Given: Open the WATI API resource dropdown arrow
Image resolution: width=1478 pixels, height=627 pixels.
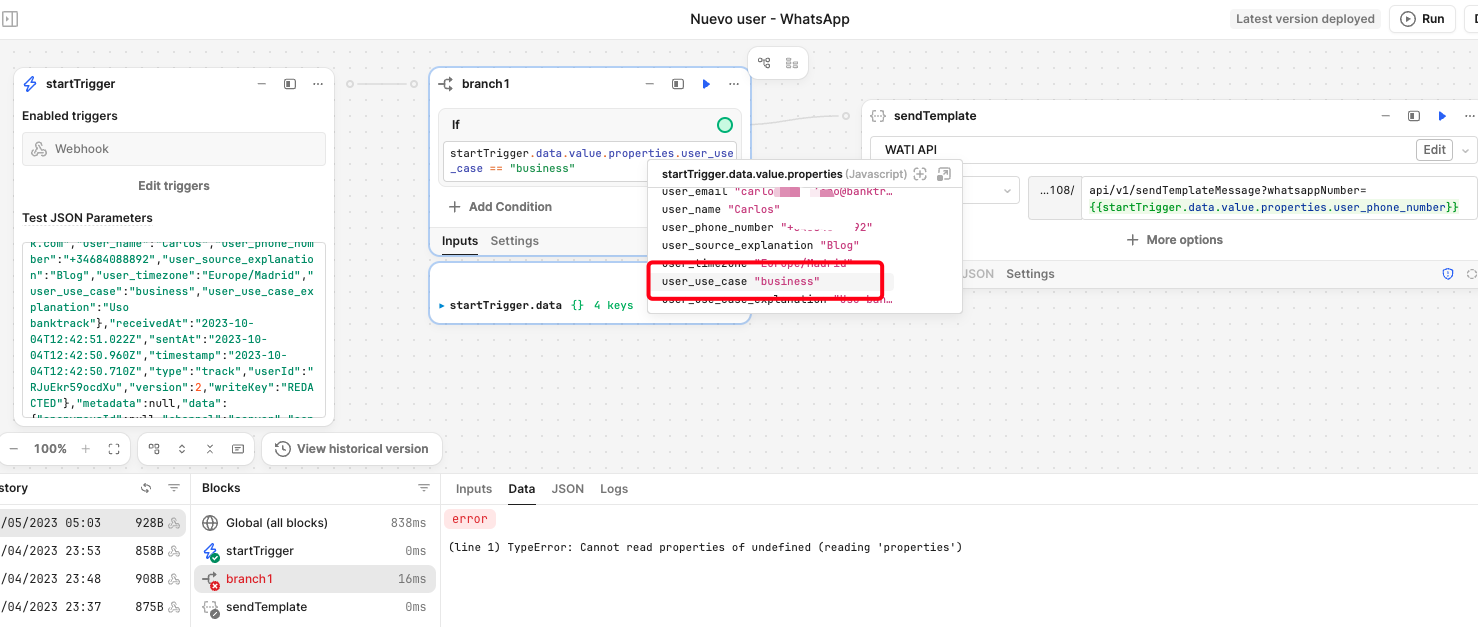Looking at the screenshot, I should coord(1466,150).
